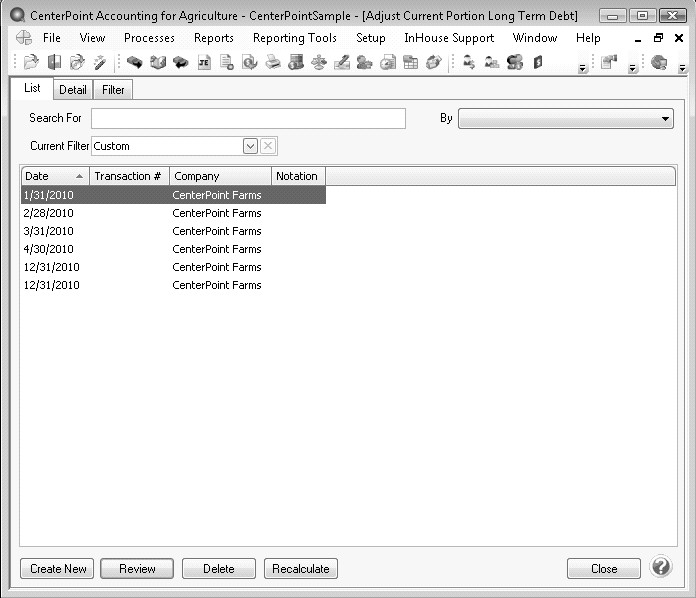Clear the current filter with X button

(x=268, y=146)
